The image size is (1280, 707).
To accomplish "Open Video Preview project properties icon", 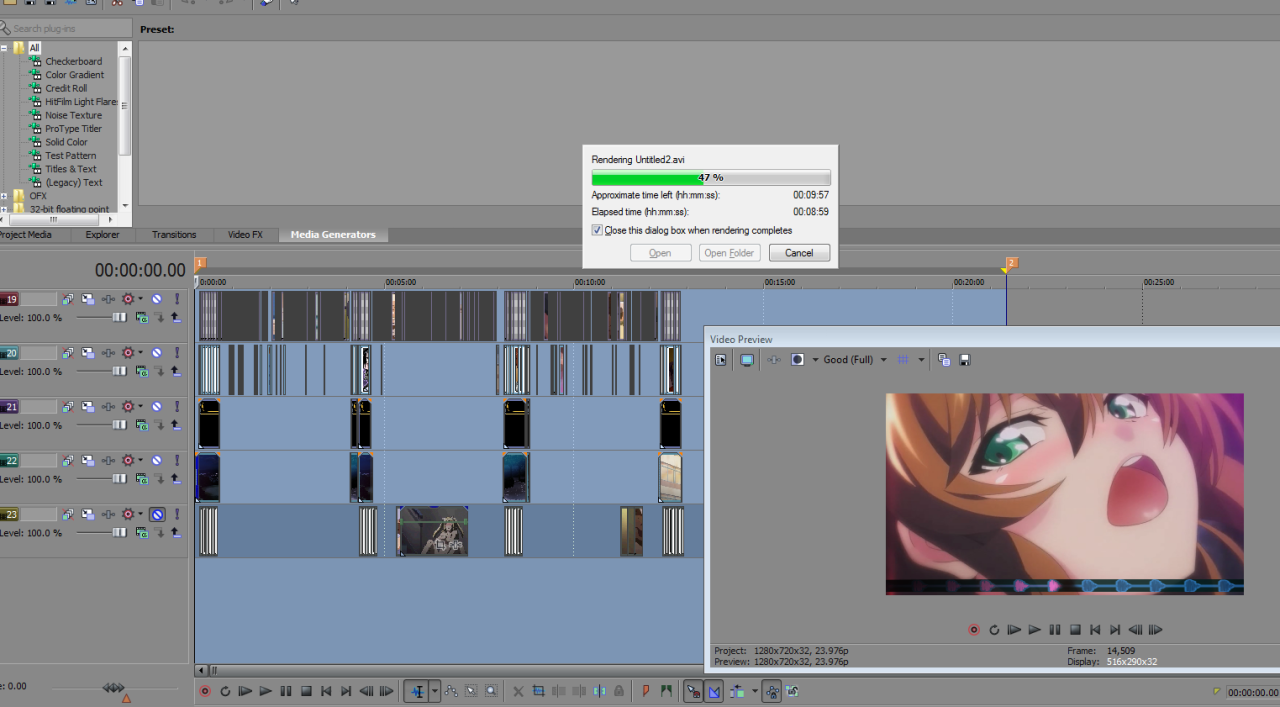I will point(720,360).
